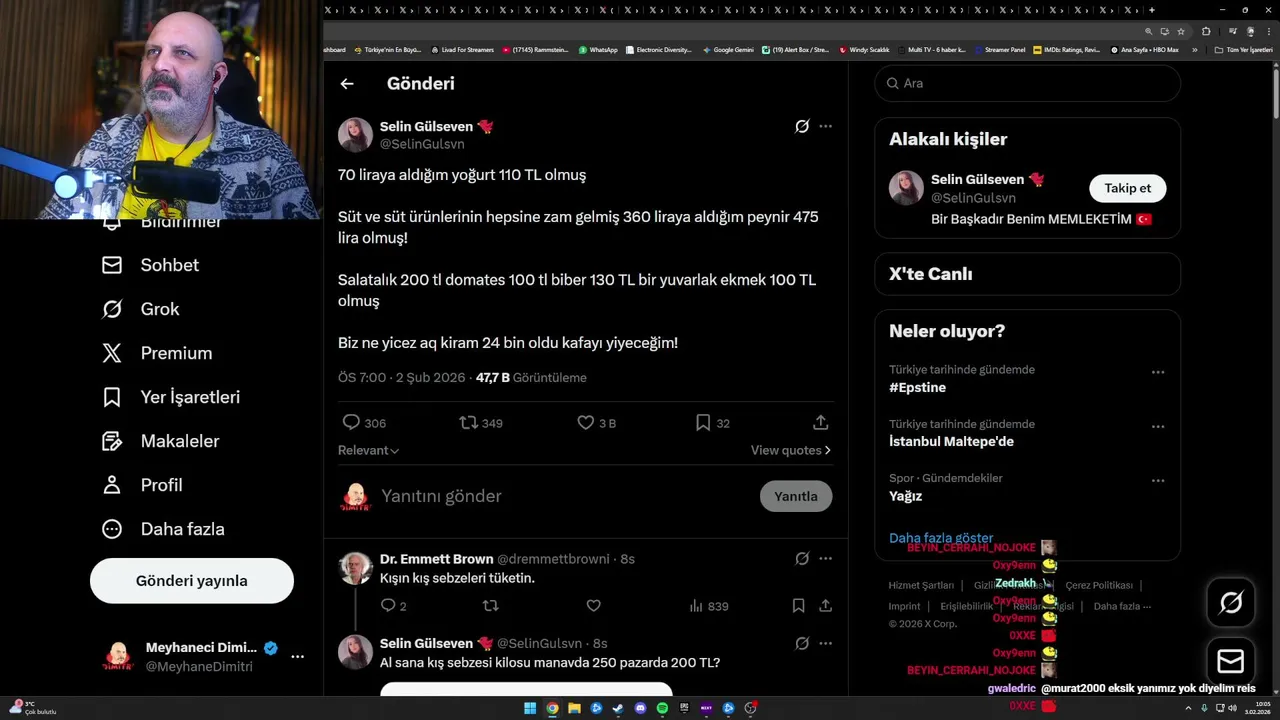This screenshot has width=1280, height=720.
Task: More options for #Epstine trend
Action: [1158, 372]
